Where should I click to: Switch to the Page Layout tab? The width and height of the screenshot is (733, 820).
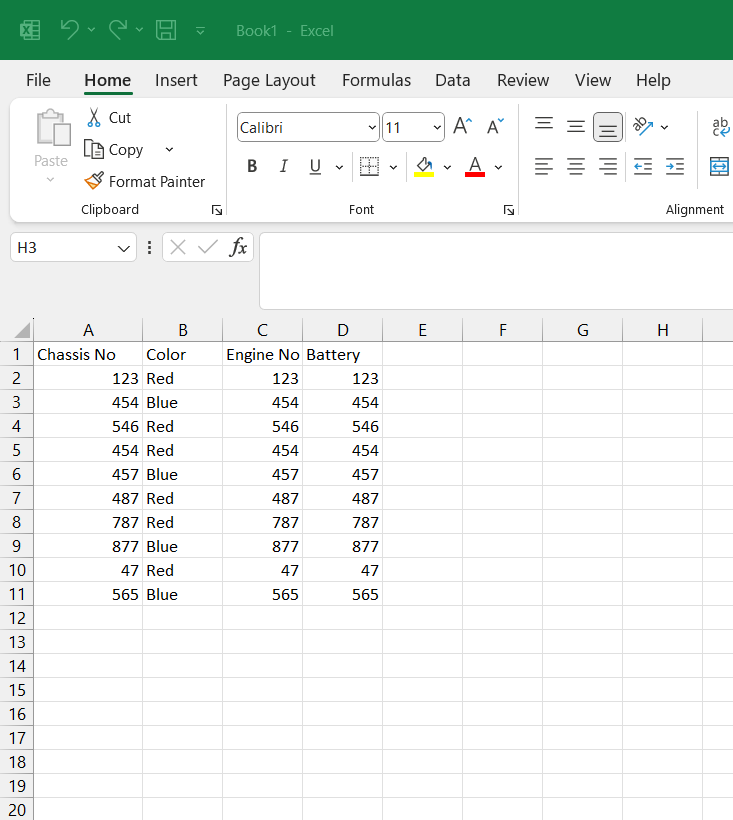(269, 80)
